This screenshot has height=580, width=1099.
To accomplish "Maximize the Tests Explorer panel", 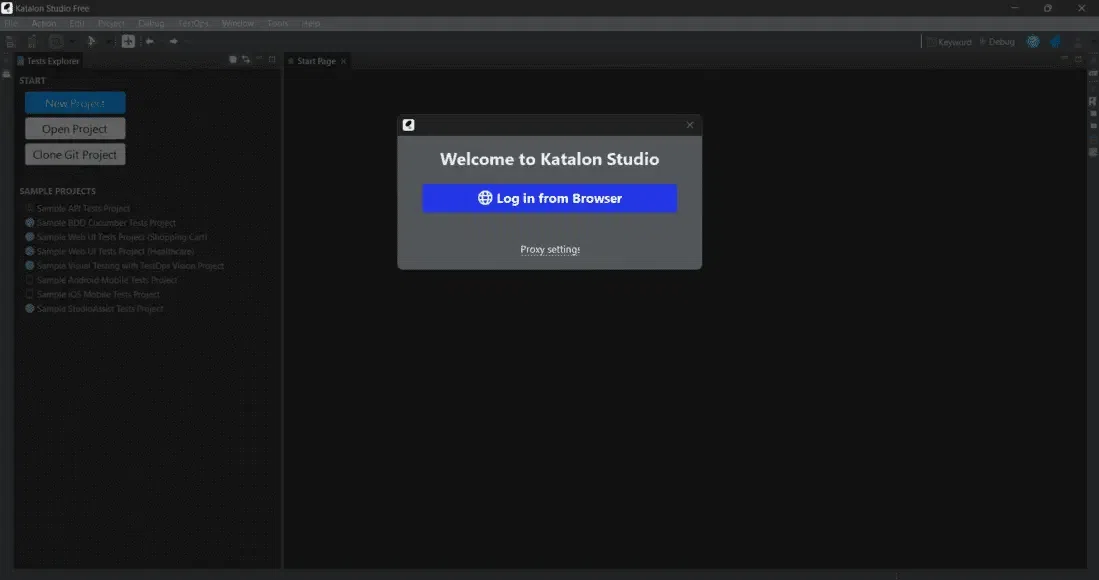I will (273, 60).
